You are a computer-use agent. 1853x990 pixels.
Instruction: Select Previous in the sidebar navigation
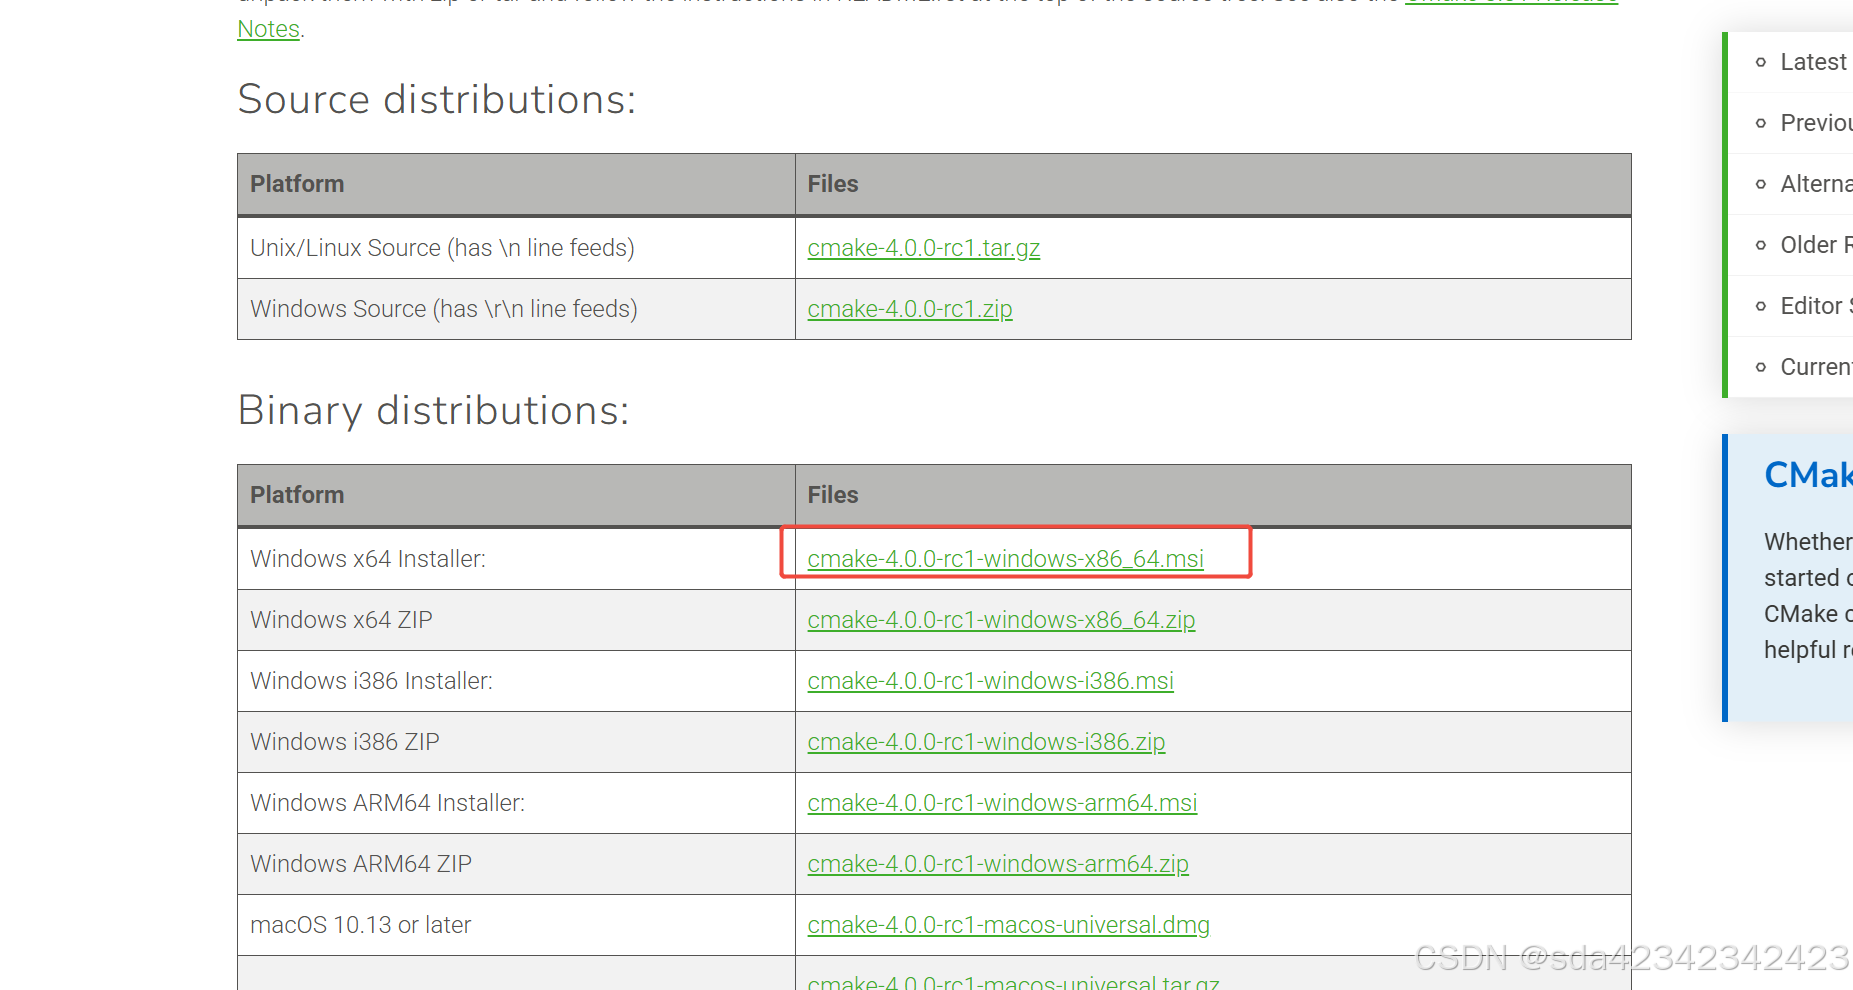point(1814,122)
